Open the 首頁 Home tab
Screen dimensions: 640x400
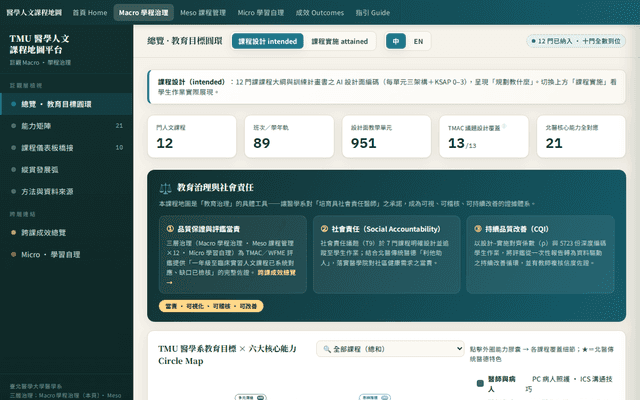coord(90,13)
